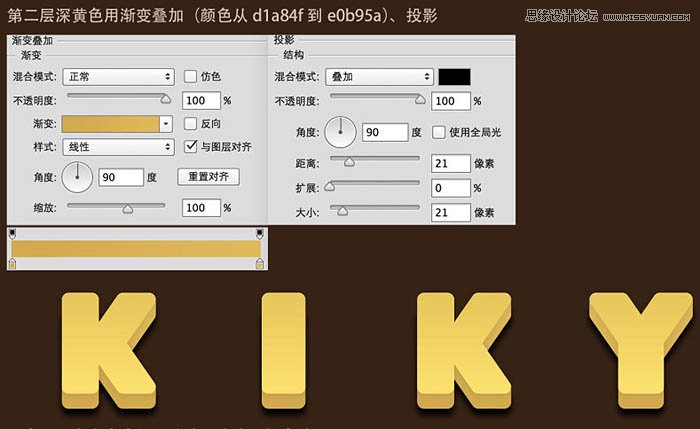Open gradient picker dropdown arrow

click(x=166, y=124)
